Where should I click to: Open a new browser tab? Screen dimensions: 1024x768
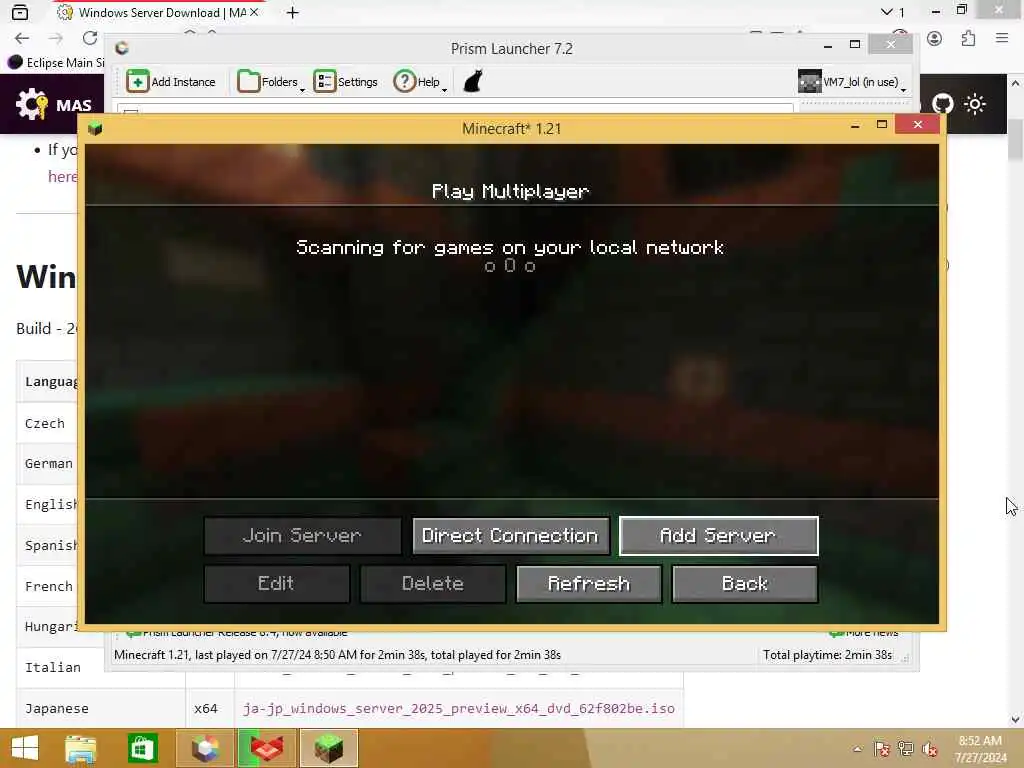(x=293, y=12)
